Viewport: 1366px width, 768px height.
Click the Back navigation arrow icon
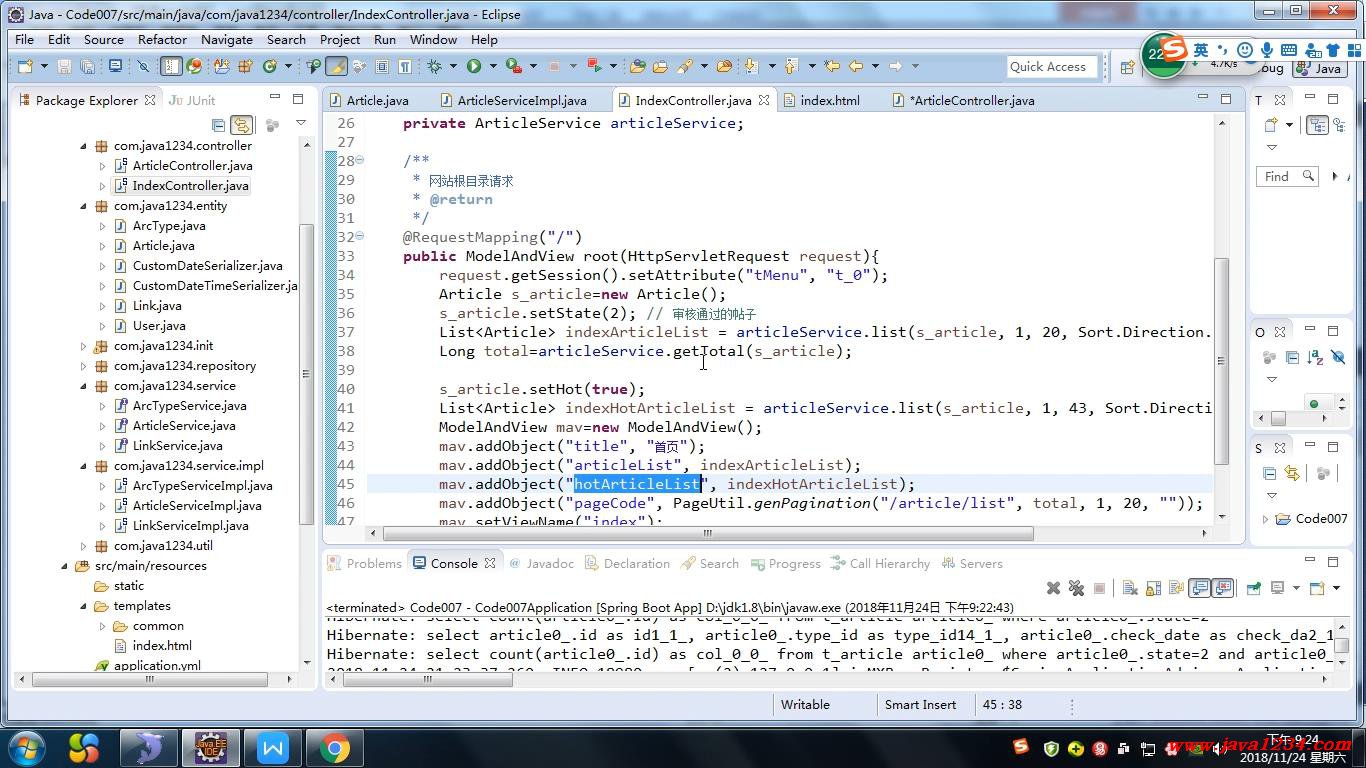coord(855,66)
